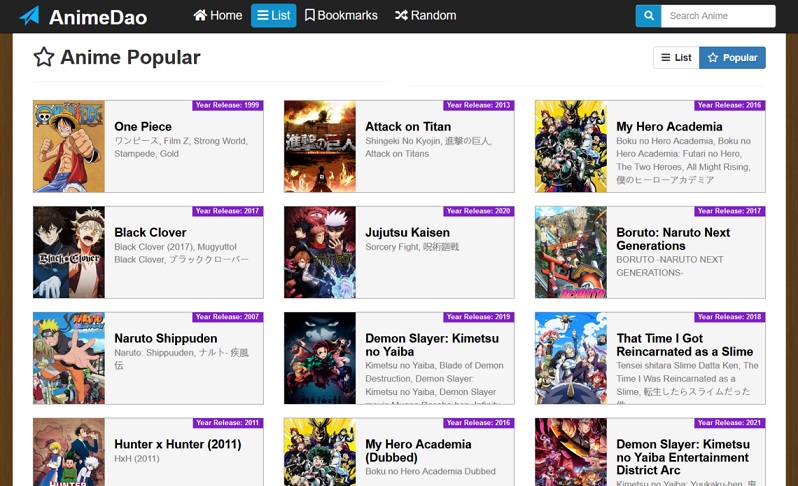Open the My Hero Academia title (non-dubbed)
The width and height of the screenshot is (798, 486).
[669, 127]
